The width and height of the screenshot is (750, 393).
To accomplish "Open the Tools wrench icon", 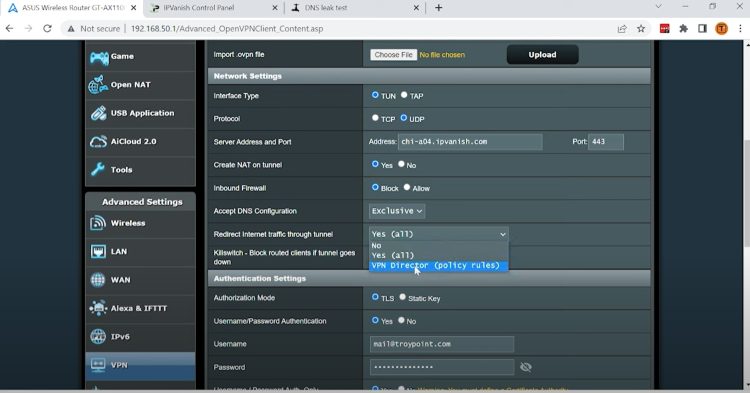I will 98,169.
